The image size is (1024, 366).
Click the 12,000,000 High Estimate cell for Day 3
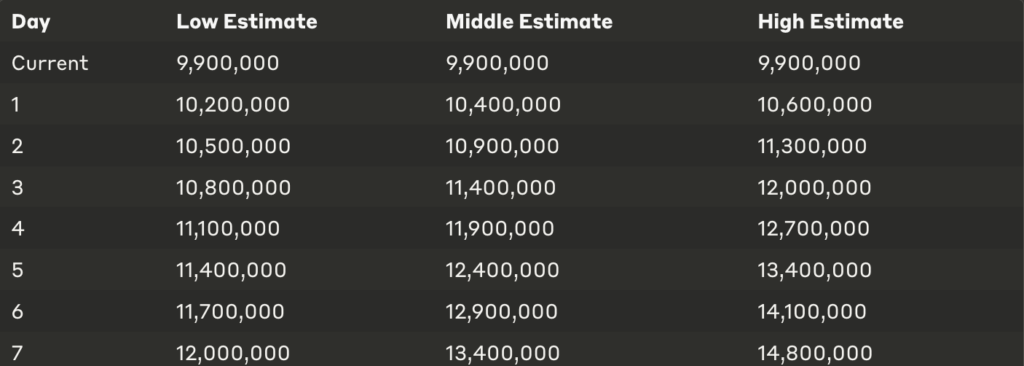click(x=815, y=188)
